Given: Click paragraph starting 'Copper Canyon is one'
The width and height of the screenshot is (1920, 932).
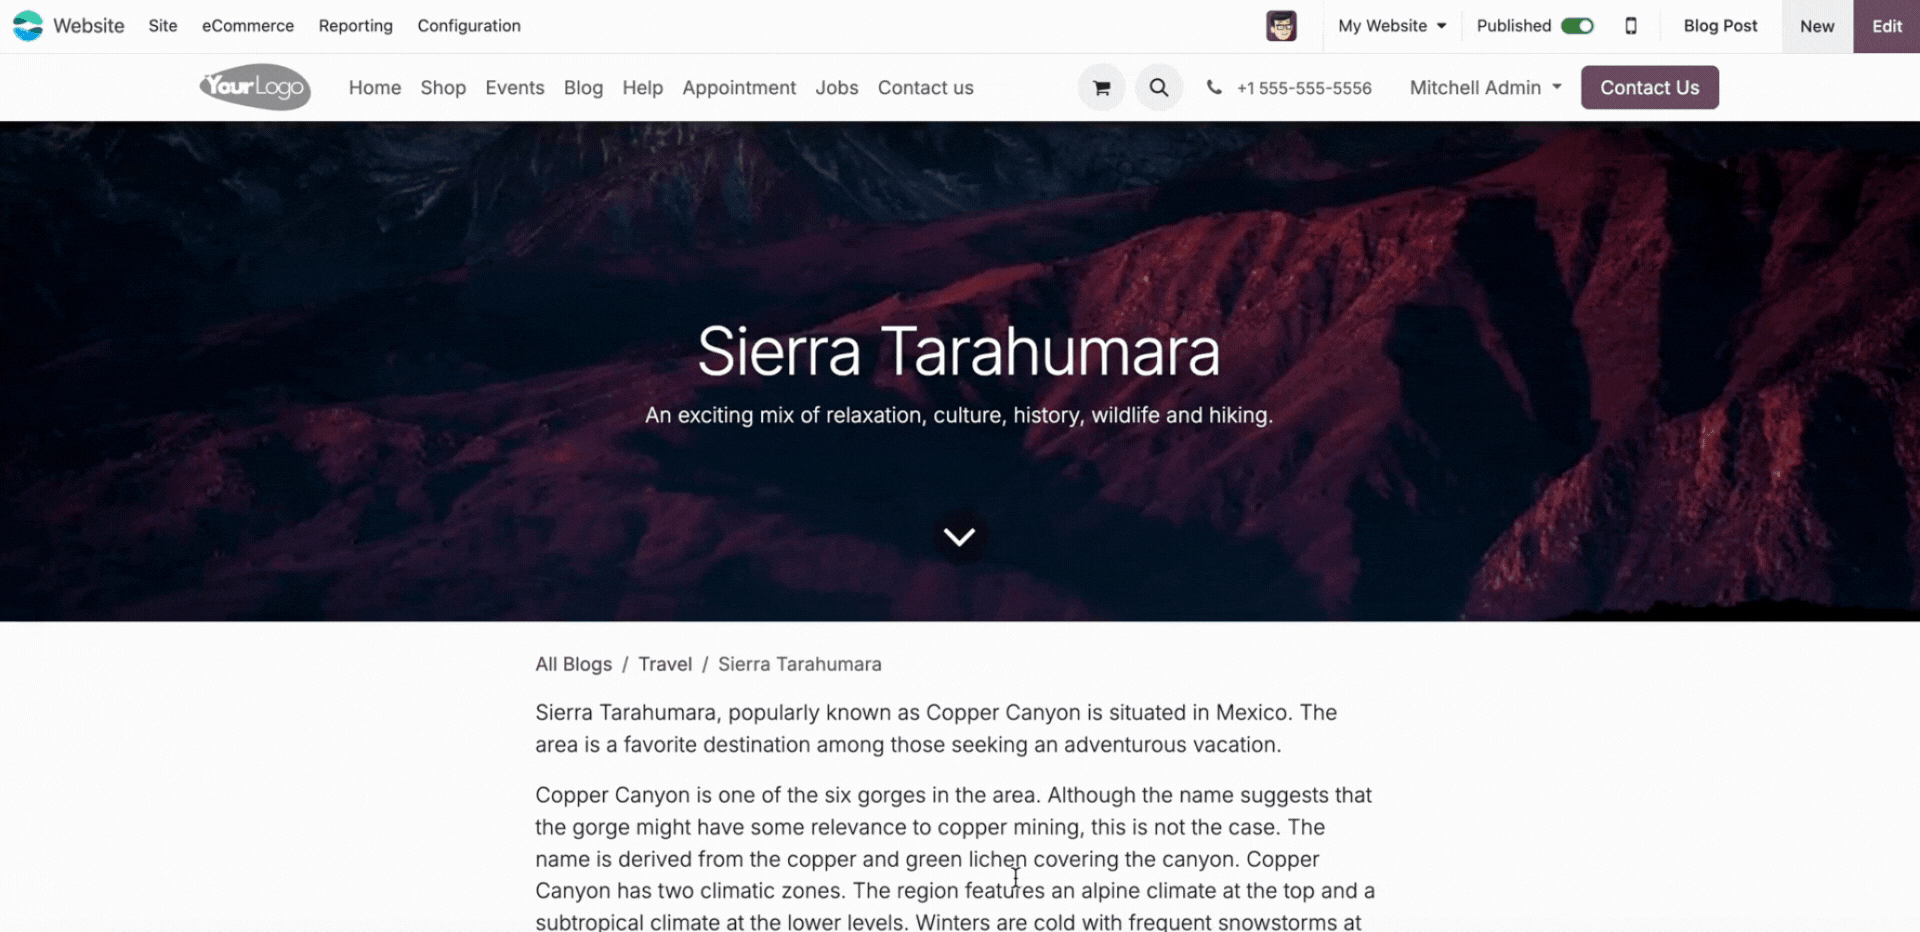Looking at the screenshot, I should pyautogui.click(x=955, y=858).
